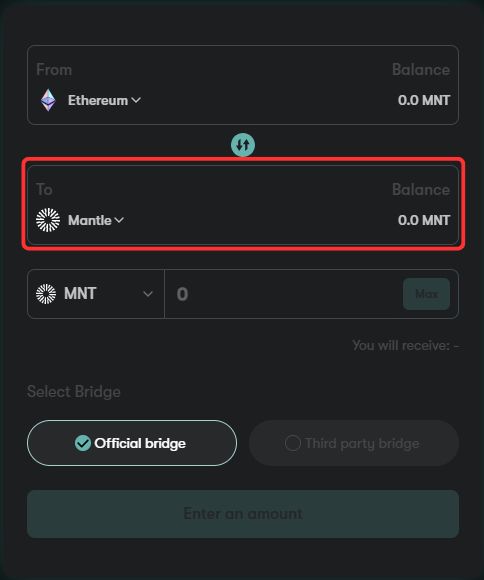This screenshot has height=580, width=484.
Task: Select the Official bridge option
Action: click(132, 443)
